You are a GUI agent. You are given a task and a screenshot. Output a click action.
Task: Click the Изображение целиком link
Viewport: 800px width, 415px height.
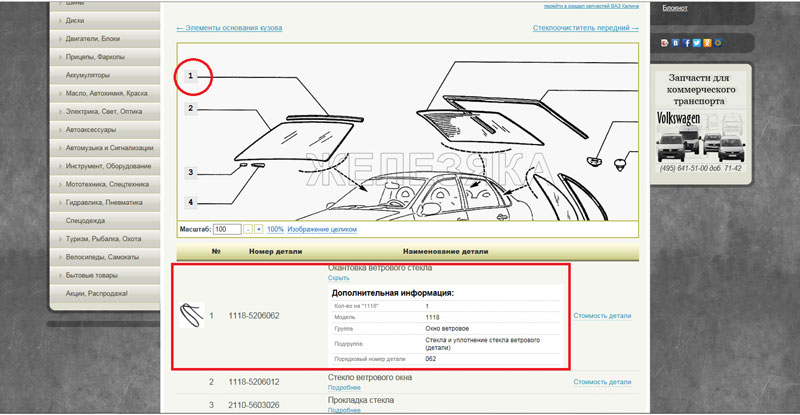[x=322, y=229]
